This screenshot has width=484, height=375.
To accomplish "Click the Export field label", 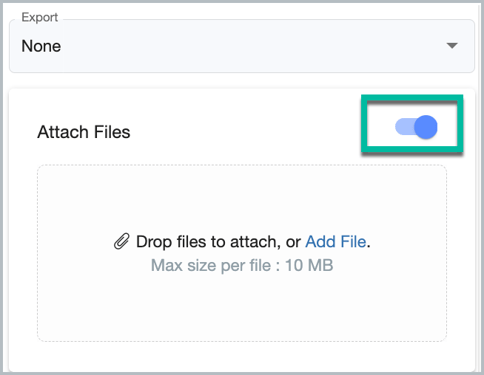I will 40,17.
